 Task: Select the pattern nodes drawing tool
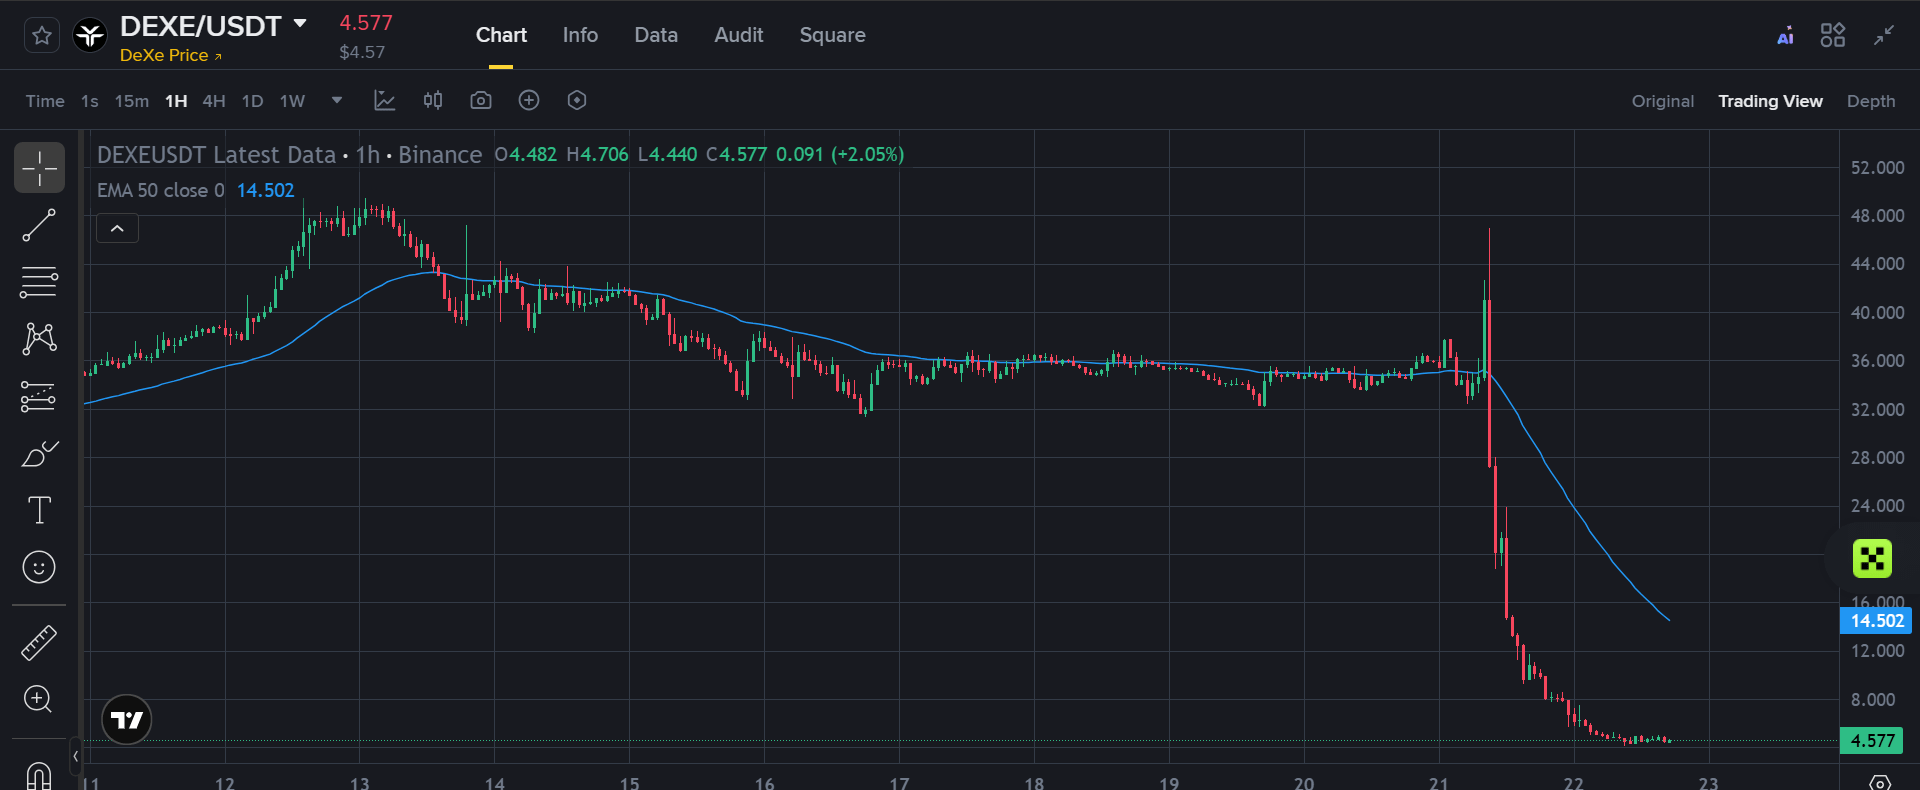(x=39, y=339)
